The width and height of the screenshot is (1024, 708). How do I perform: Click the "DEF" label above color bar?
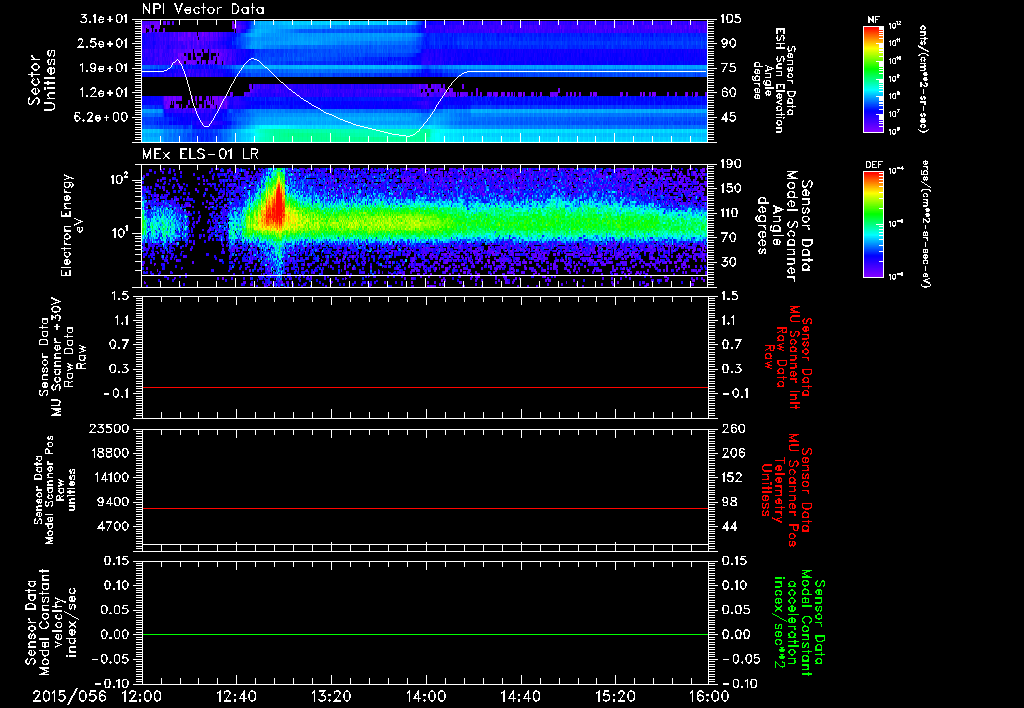pos(873,165)
